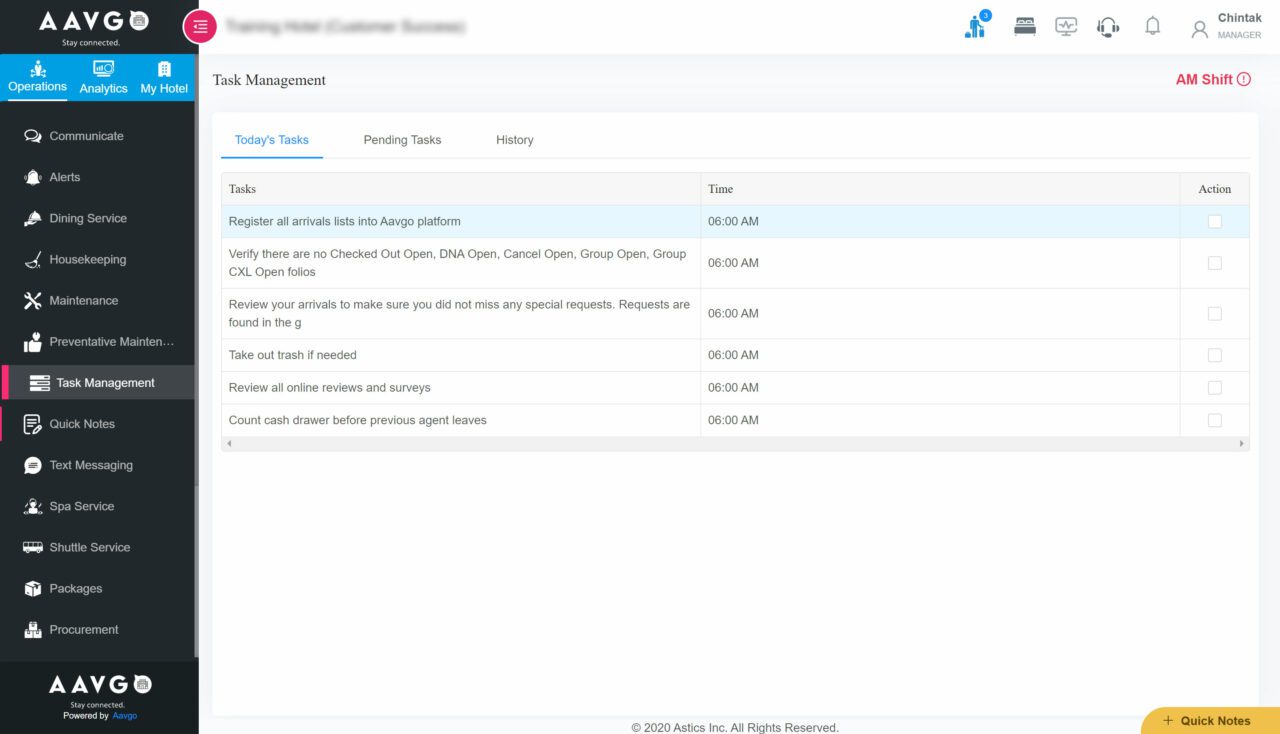Click the headset support icon
The height and width of the screenshot is (734, 1280).
point(1108,26)
